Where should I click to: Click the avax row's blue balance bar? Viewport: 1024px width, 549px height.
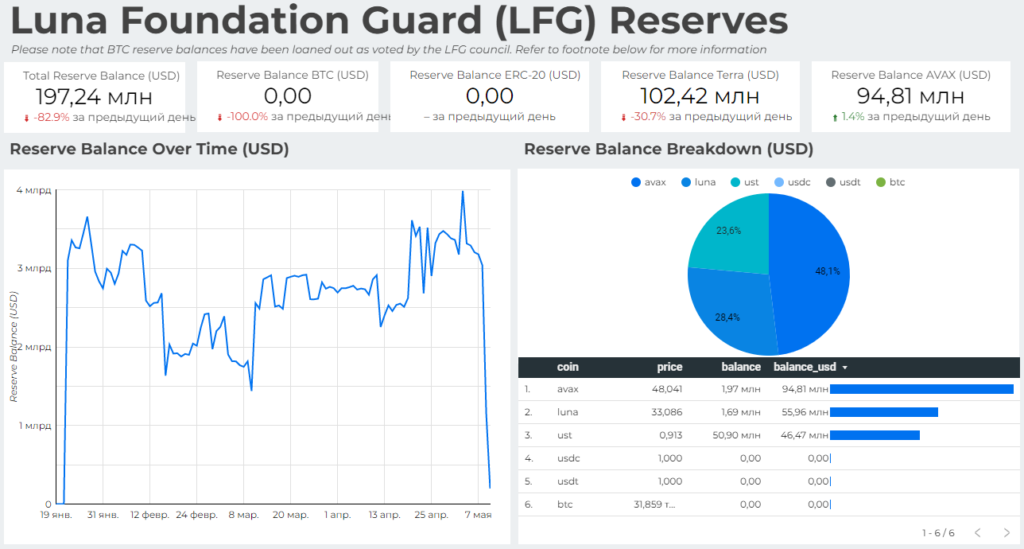[x=921, y=389]
